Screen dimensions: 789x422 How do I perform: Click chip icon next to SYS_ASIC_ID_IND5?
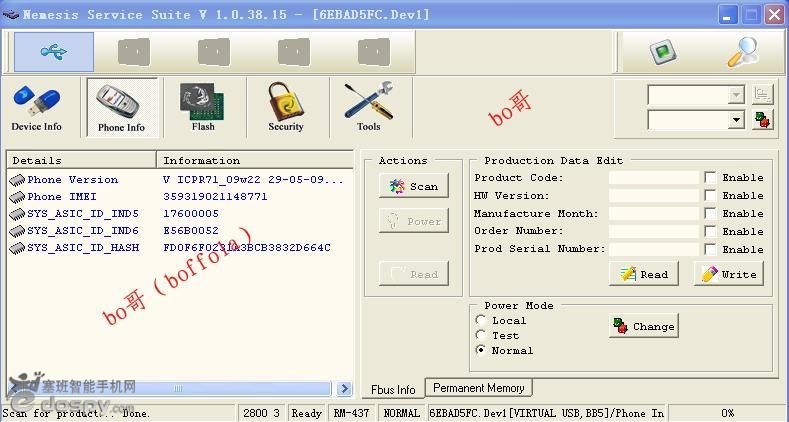pyautogui.click(x=17, y=214)
